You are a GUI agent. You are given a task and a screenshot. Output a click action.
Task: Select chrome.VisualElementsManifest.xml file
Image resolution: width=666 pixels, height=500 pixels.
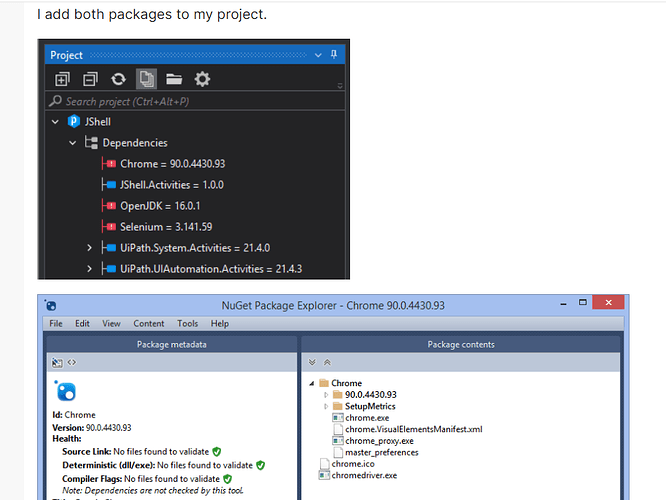(x=414, y=429)
